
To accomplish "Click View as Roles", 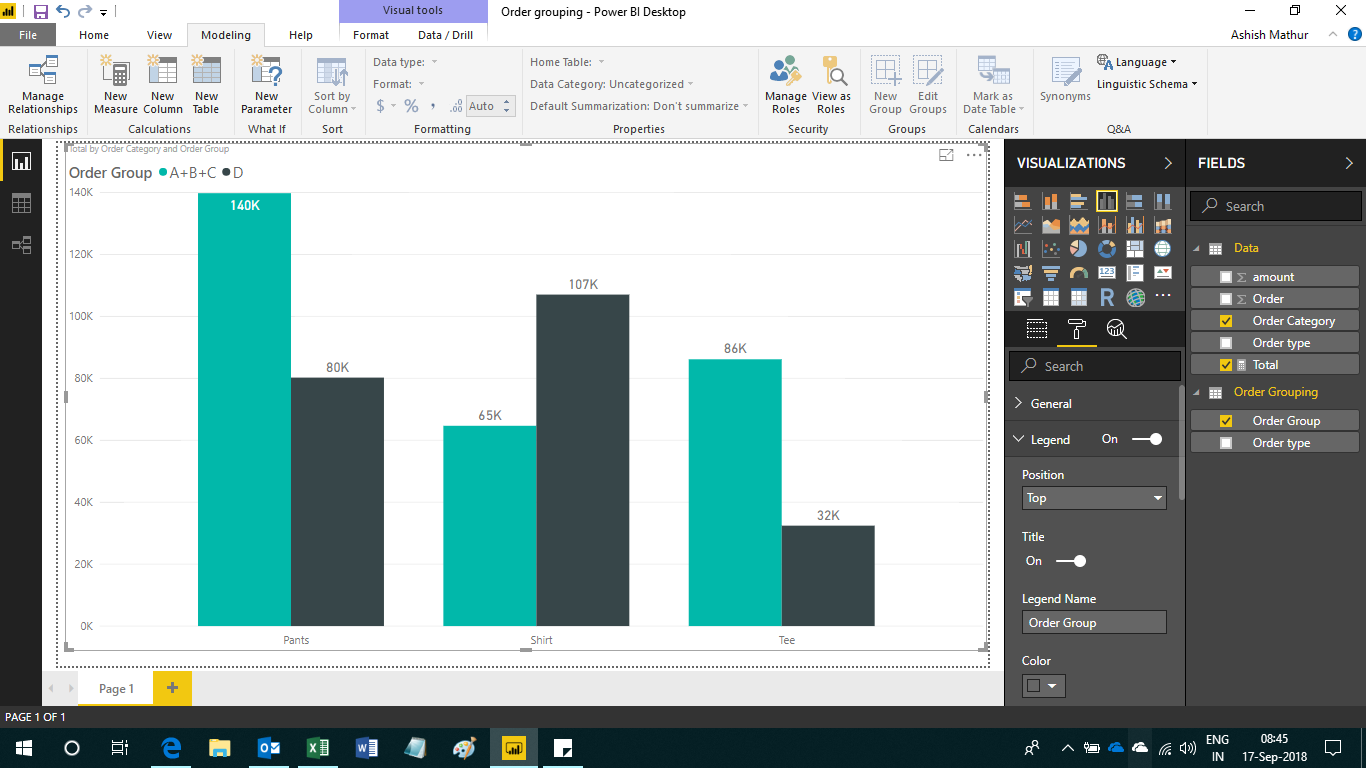I will point(831,86).
